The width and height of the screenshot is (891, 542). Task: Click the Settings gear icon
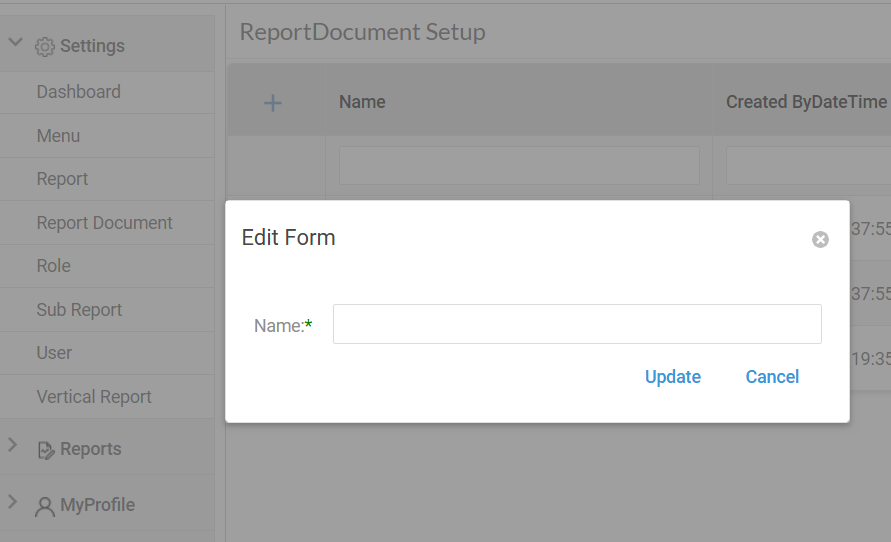[45, 47]
